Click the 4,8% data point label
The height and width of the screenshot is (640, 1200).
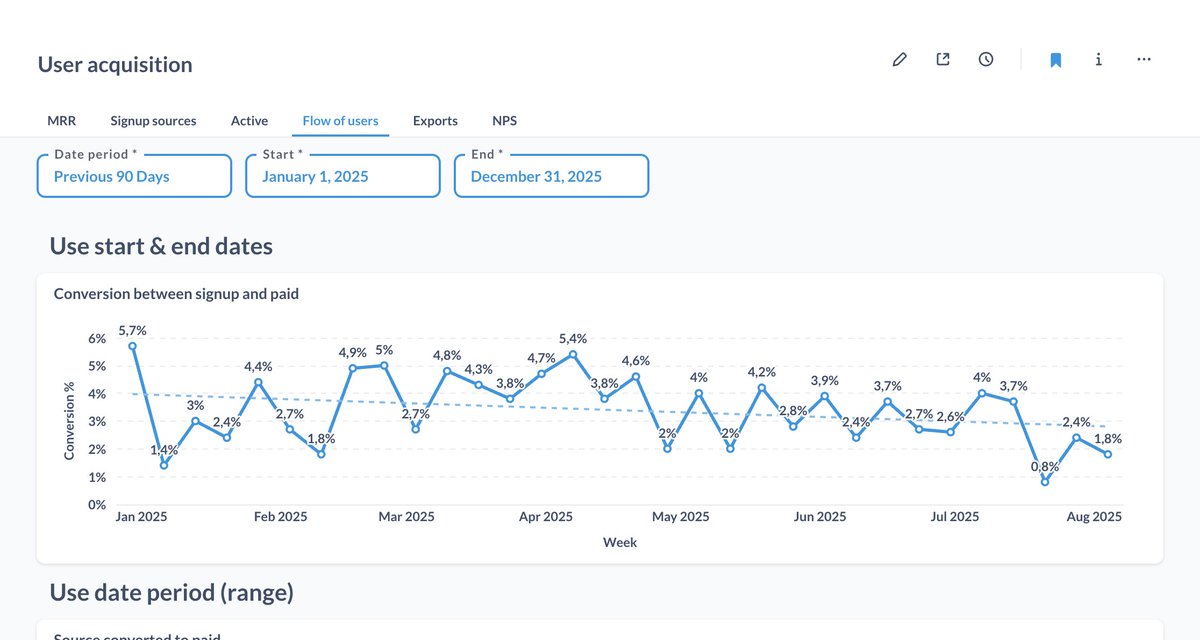coord(447,356)
